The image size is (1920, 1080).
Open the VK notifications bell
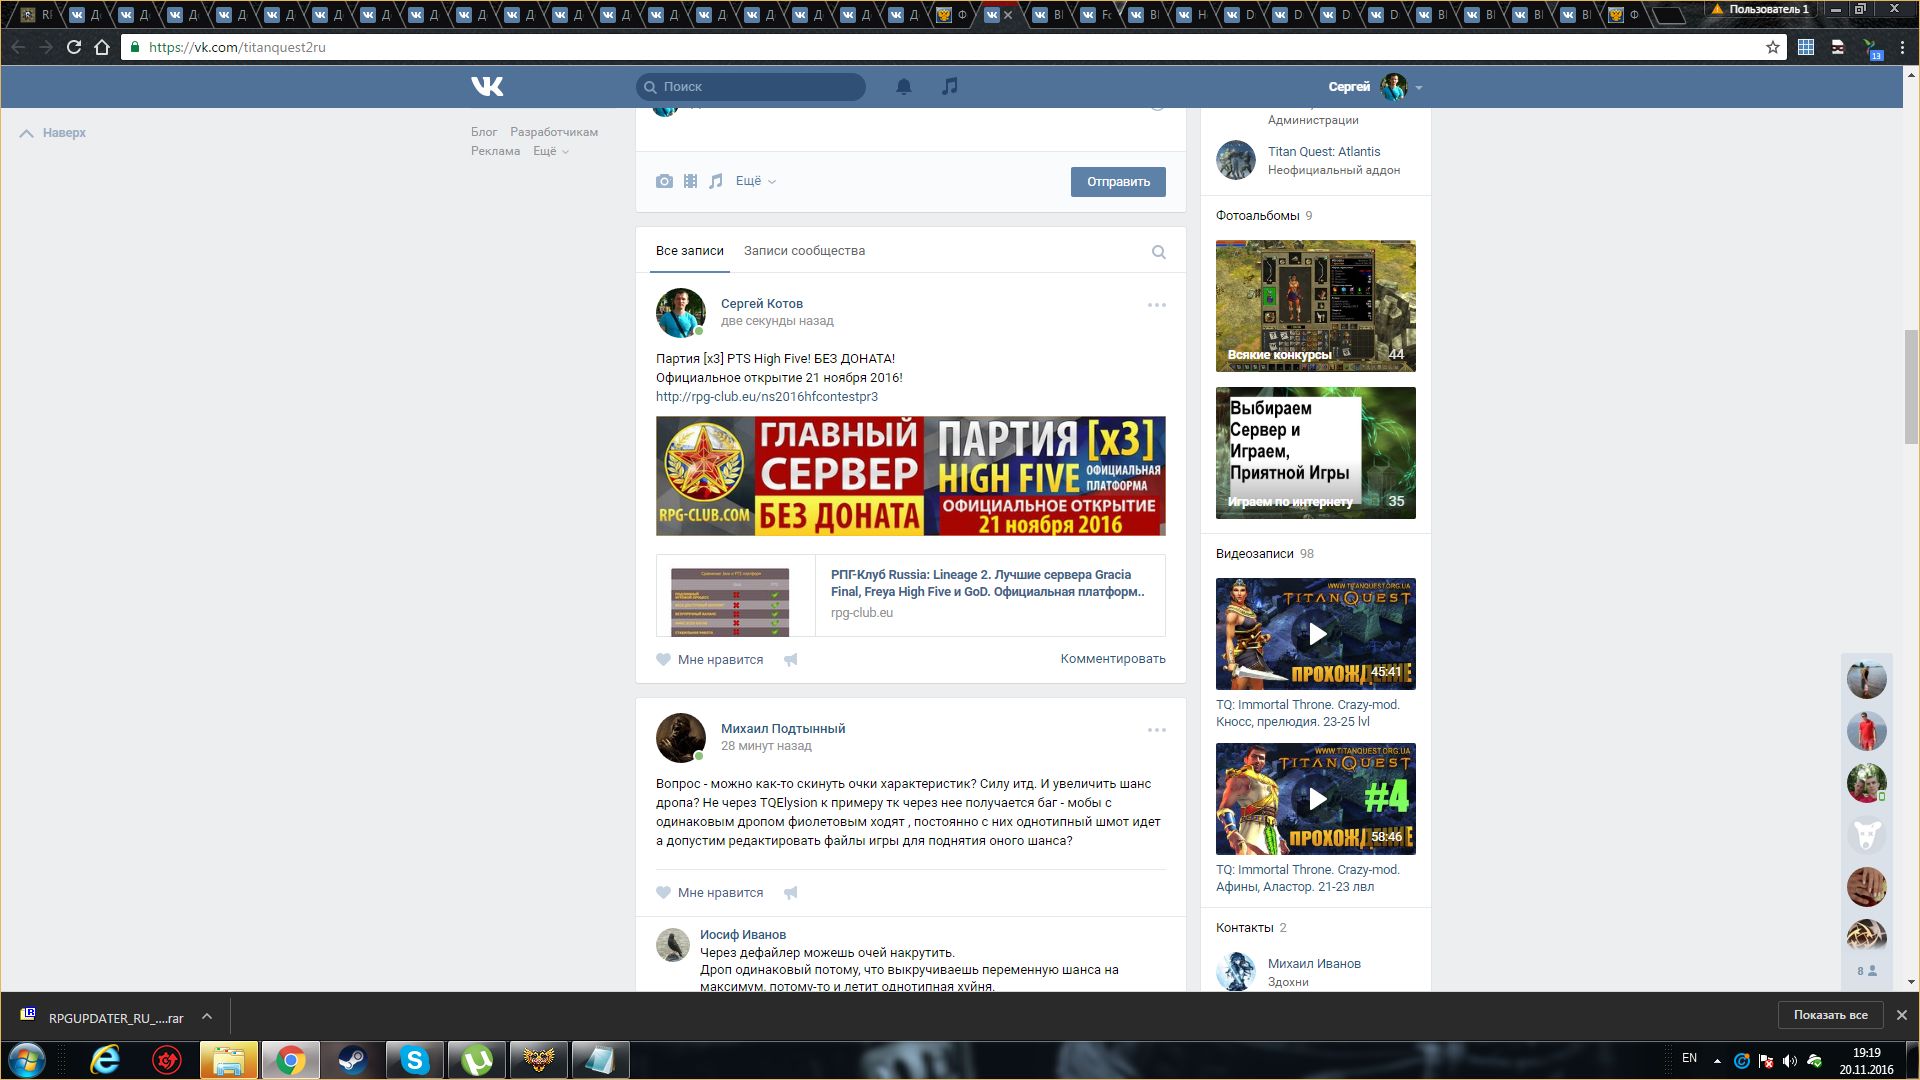(903, 87)
